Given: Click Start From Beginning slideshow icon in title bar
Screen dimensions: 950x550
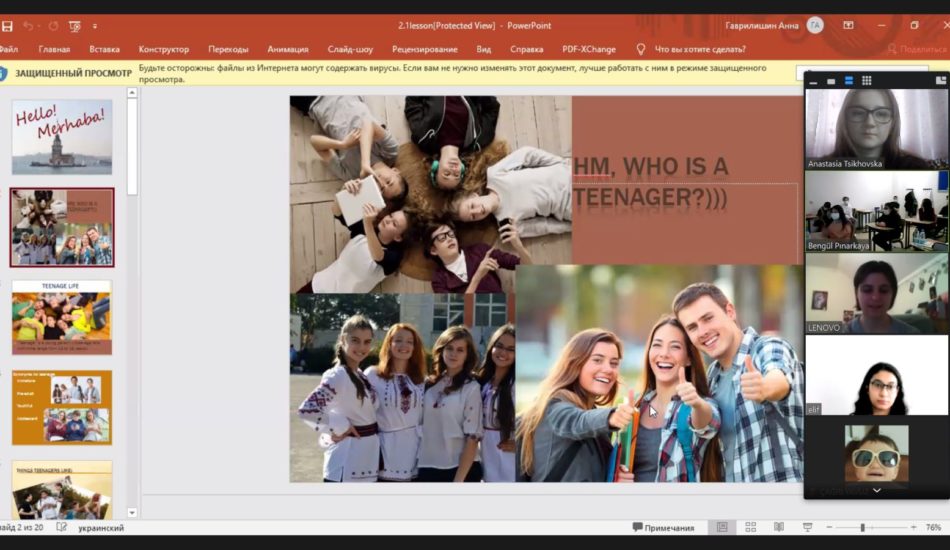Looking at the screenshot, I should (76, 26).
